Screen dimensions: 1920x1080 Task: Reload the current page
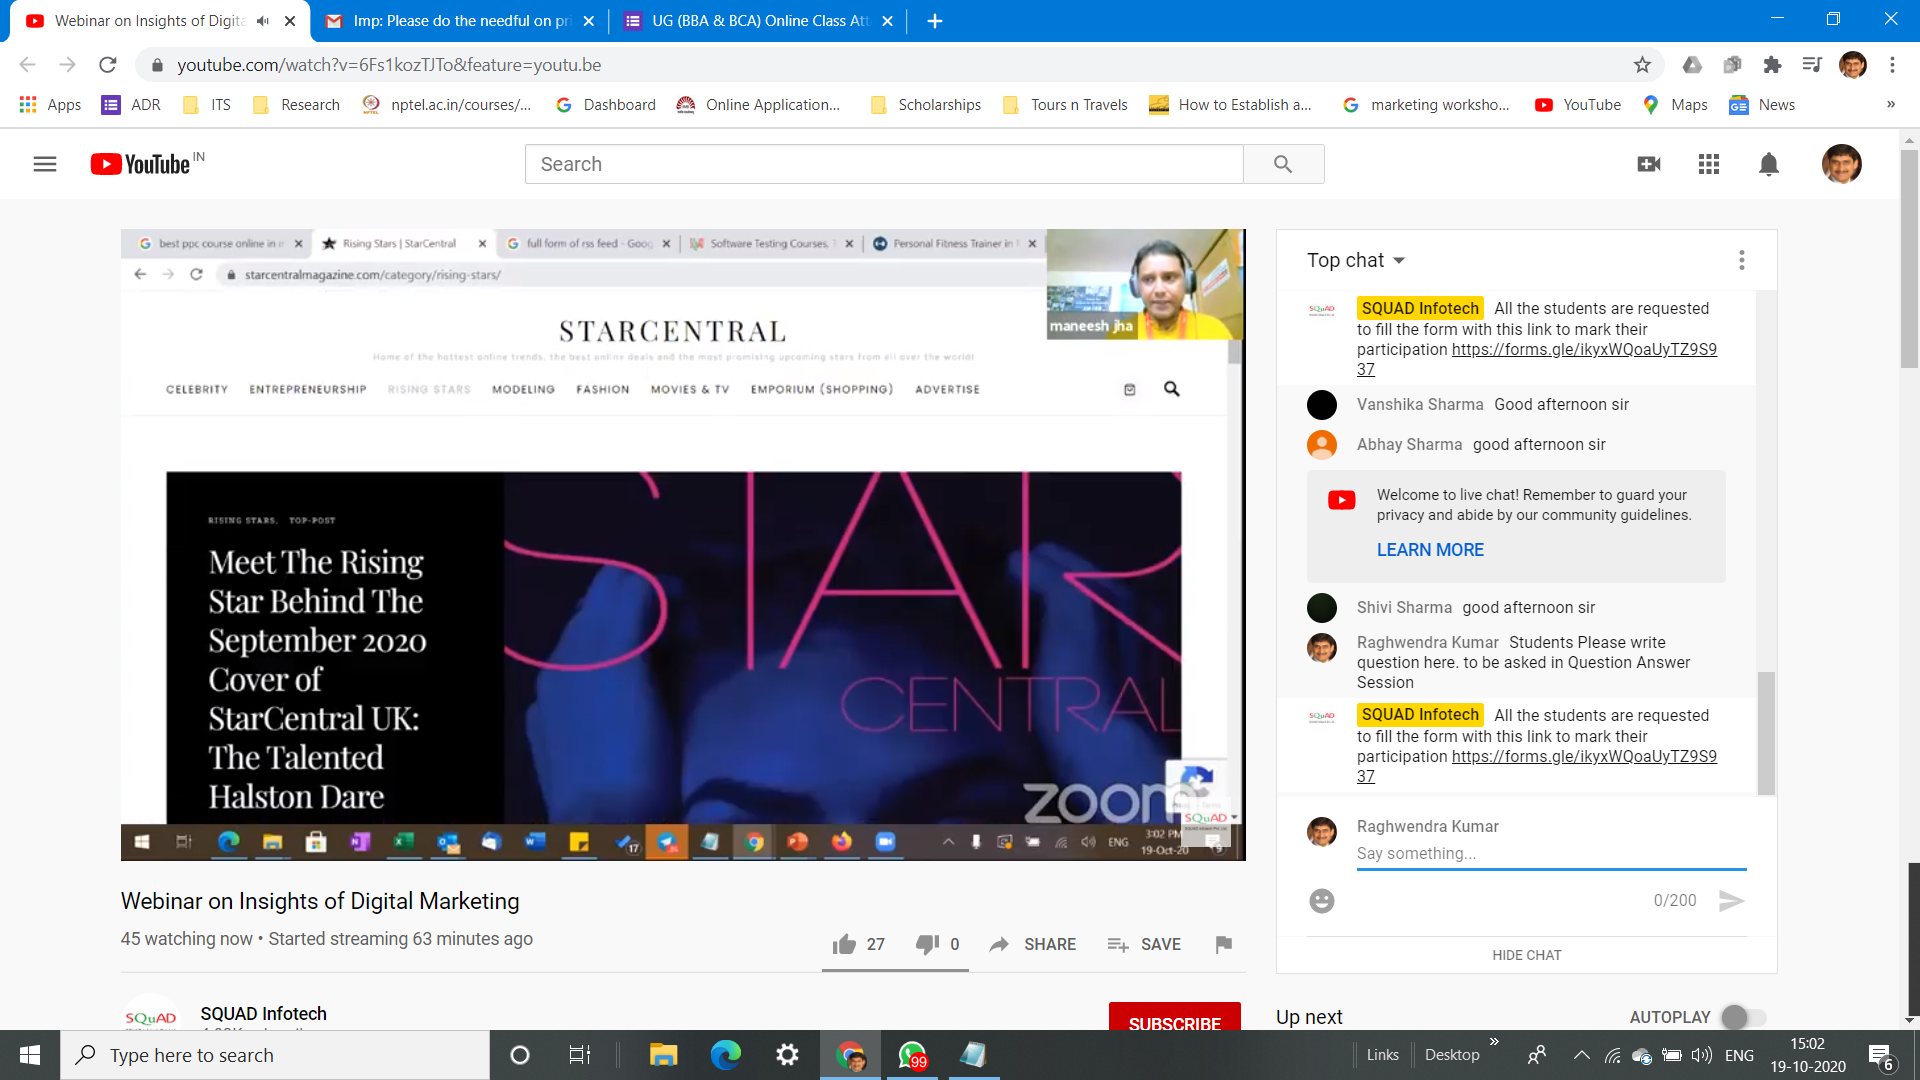pyautogui.click(x=108, y=65)
